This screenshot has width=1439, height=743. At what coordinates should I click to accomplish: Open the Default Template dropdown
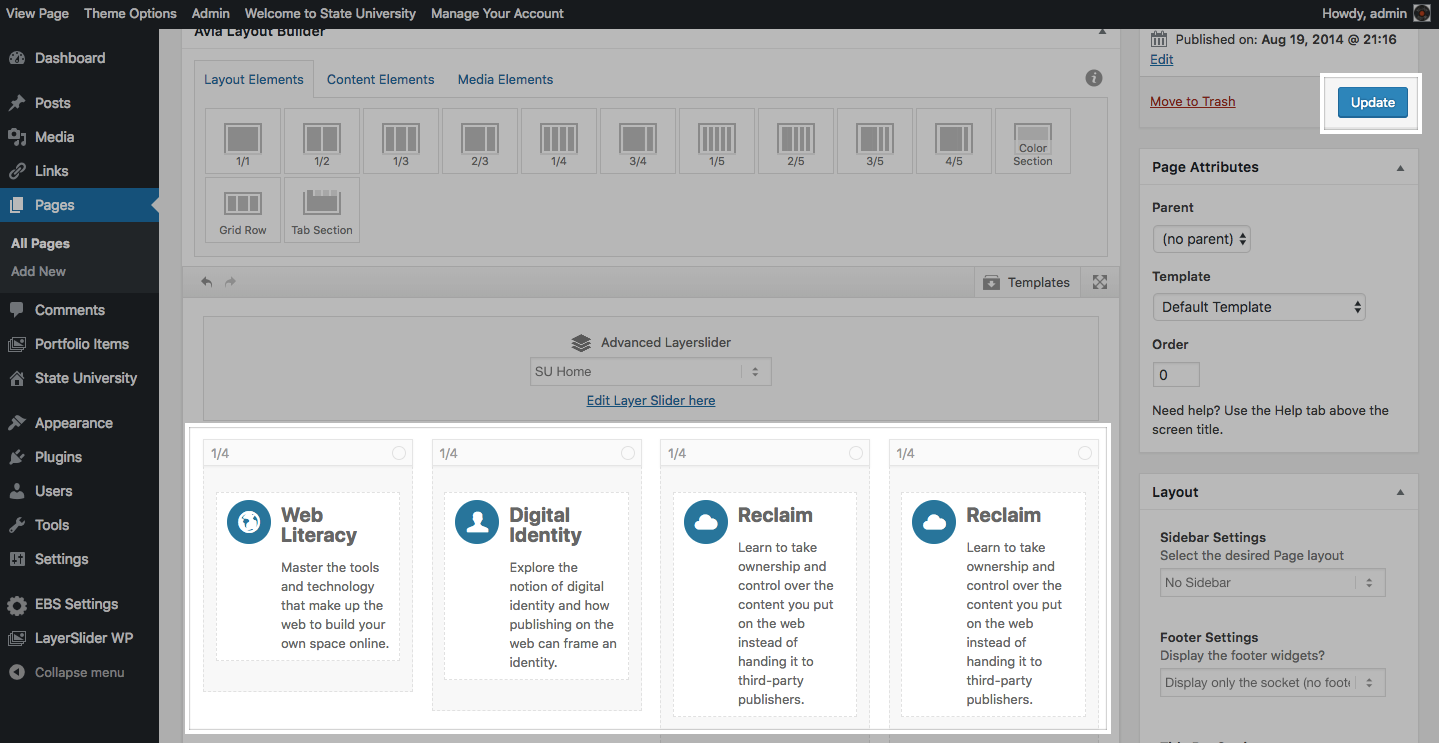tap(1259, 307)
